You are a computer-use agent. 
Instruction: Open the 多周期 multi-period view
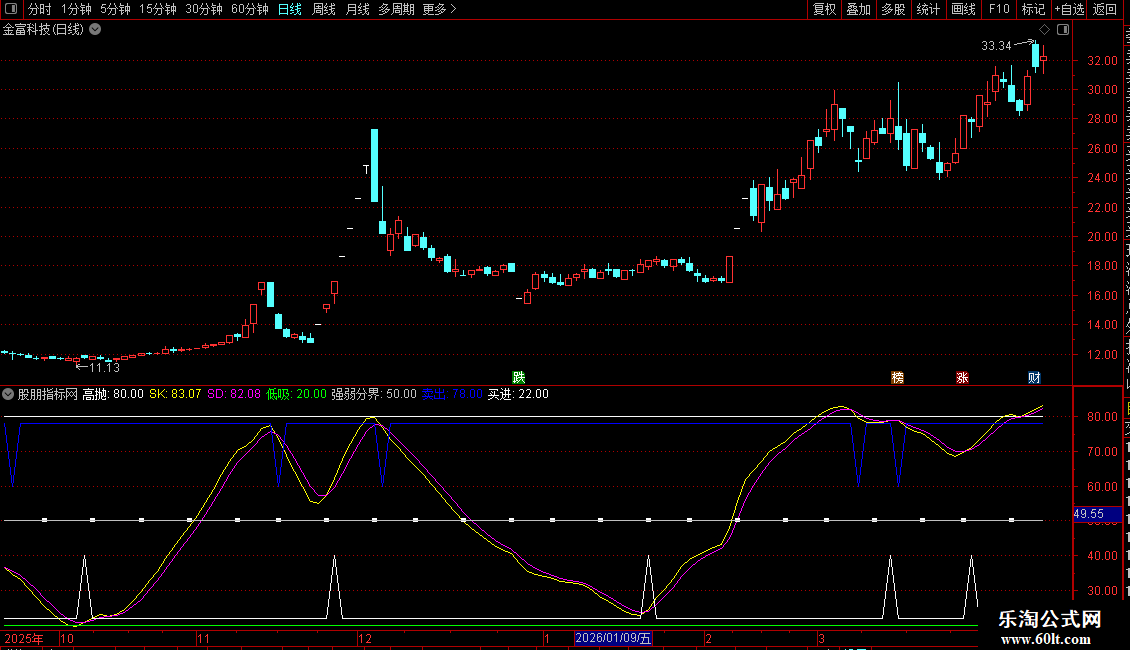click(x=396, y=9)
